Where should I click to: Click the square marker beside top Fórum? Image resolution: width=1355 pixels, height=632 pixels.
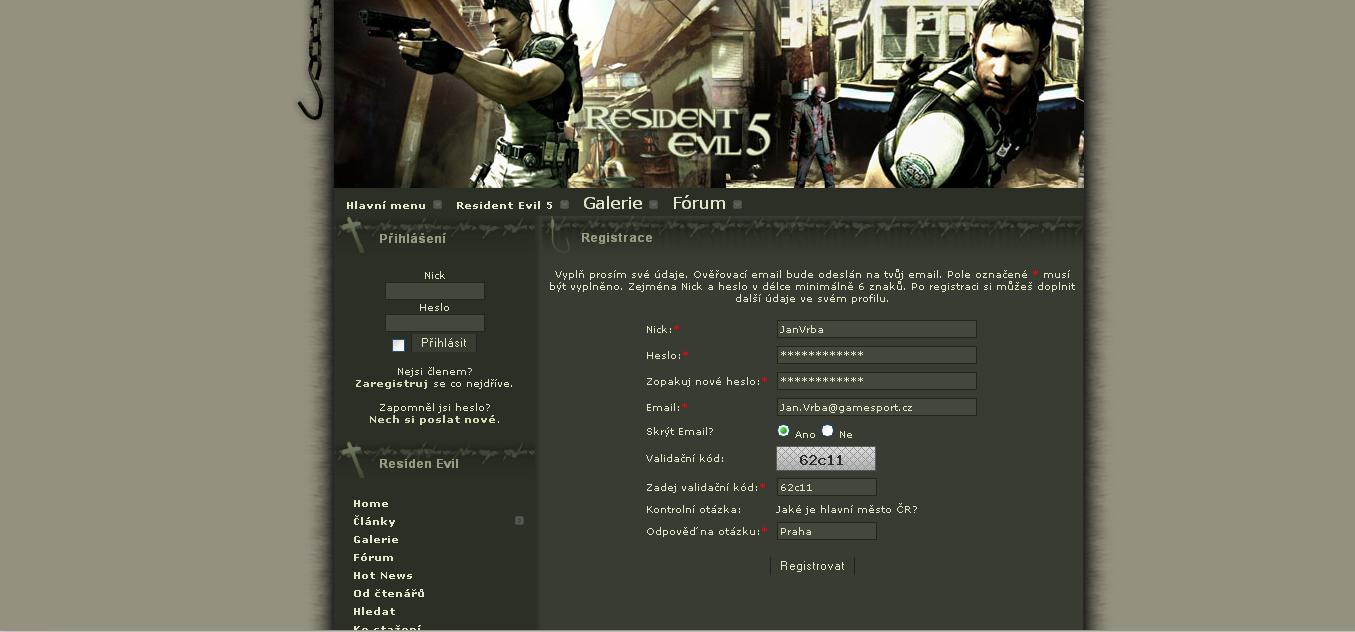click(737, 205)
